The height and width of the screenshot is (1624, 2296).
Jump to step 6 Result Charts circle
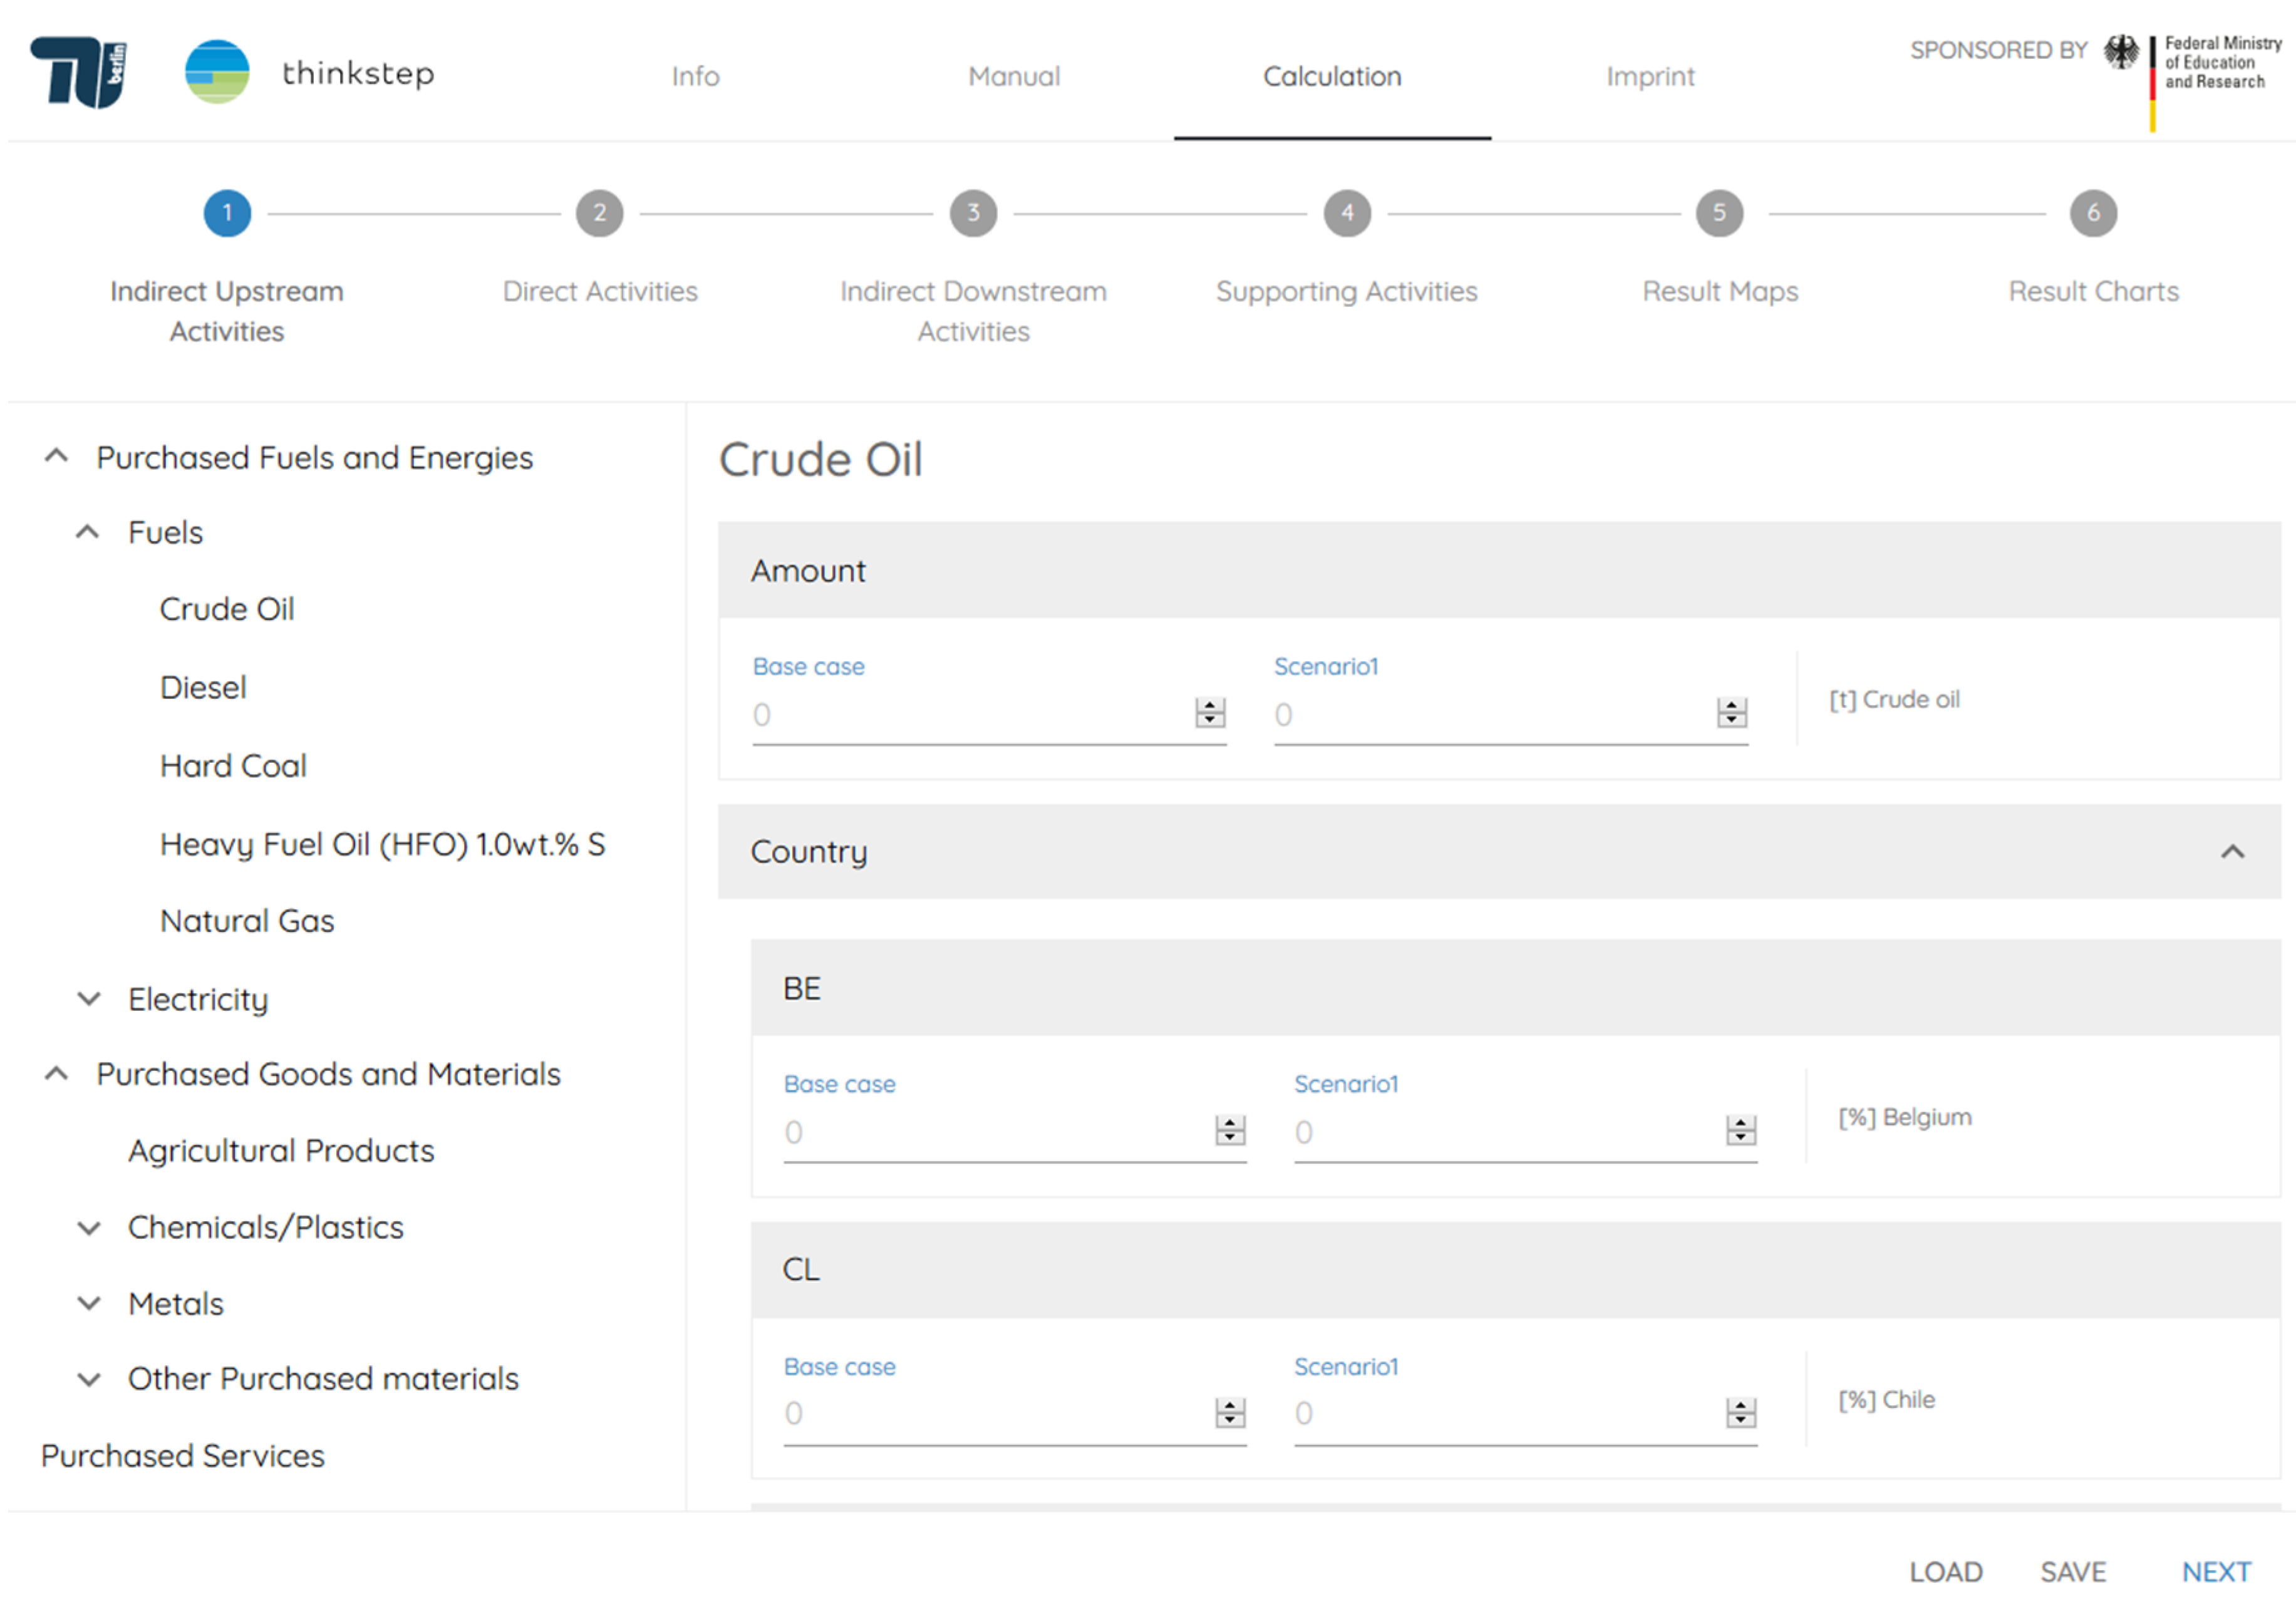2092,213
